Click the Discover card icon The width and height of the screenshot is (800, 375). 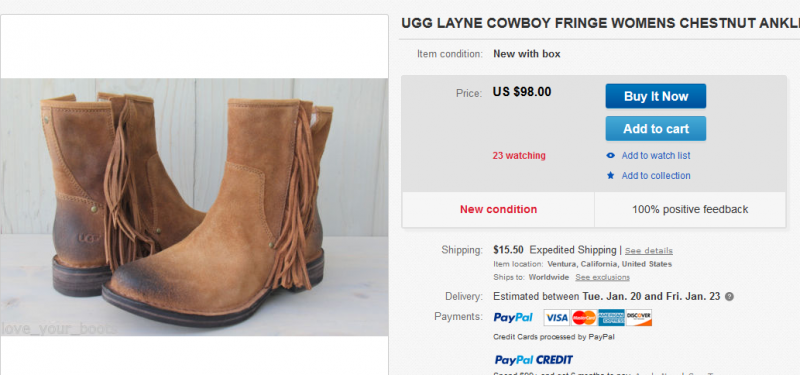click(639, 317)
